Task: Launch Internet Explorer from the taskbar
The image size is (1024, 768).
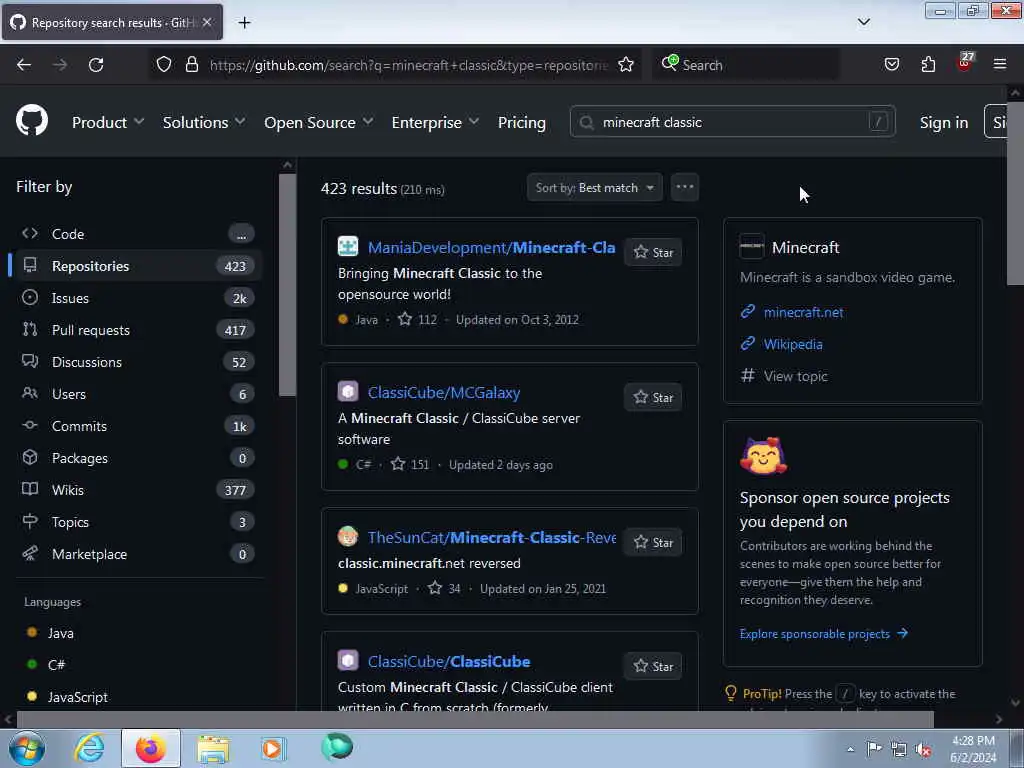Action: tap(88, 748)
